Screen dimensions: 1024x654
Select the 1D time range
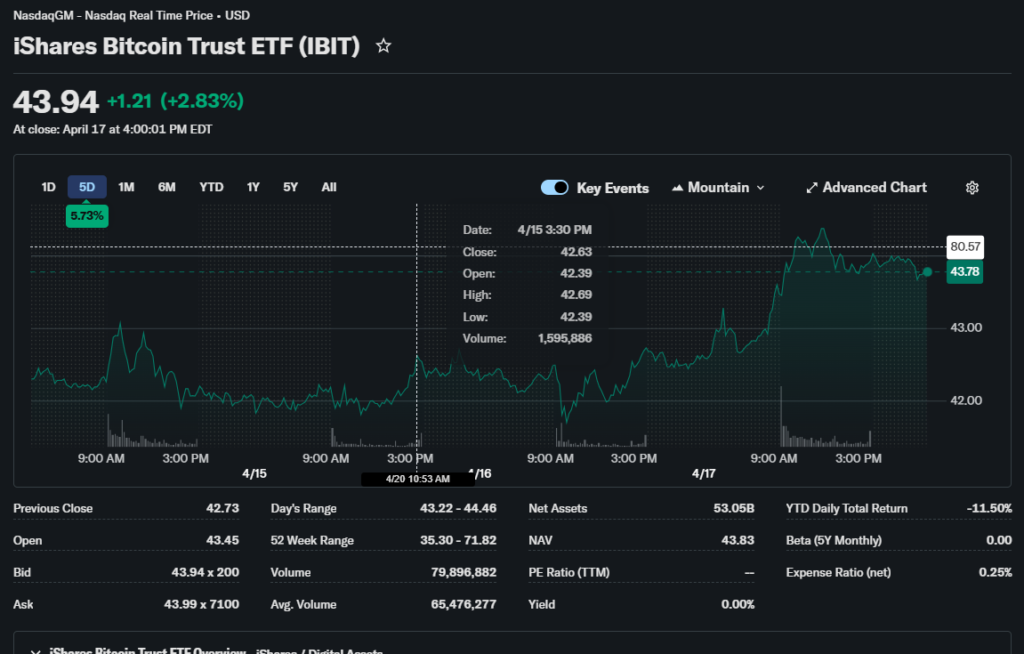[x=48, y=187]
